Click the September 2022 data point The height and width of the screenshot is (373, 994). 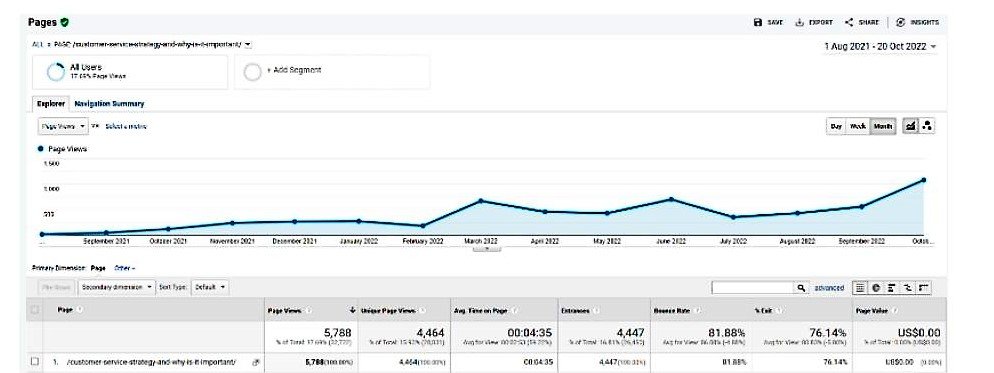862,206
